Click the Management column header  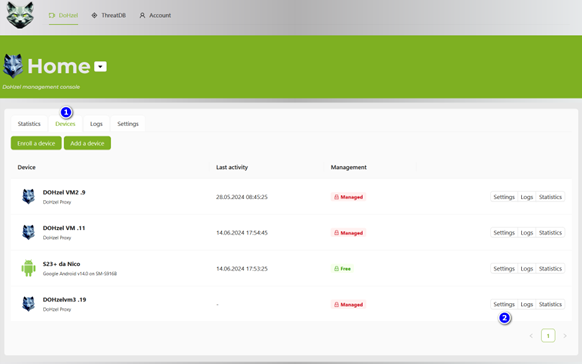(x=349, y=167)
